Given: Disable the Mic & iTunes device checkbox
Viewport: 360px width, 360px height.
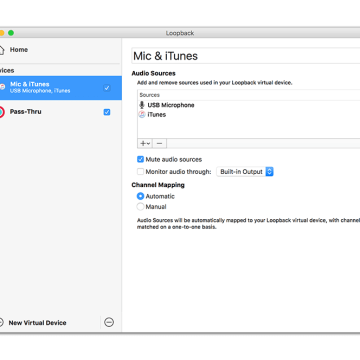Looking at the screenshot, I should (107, 88).
